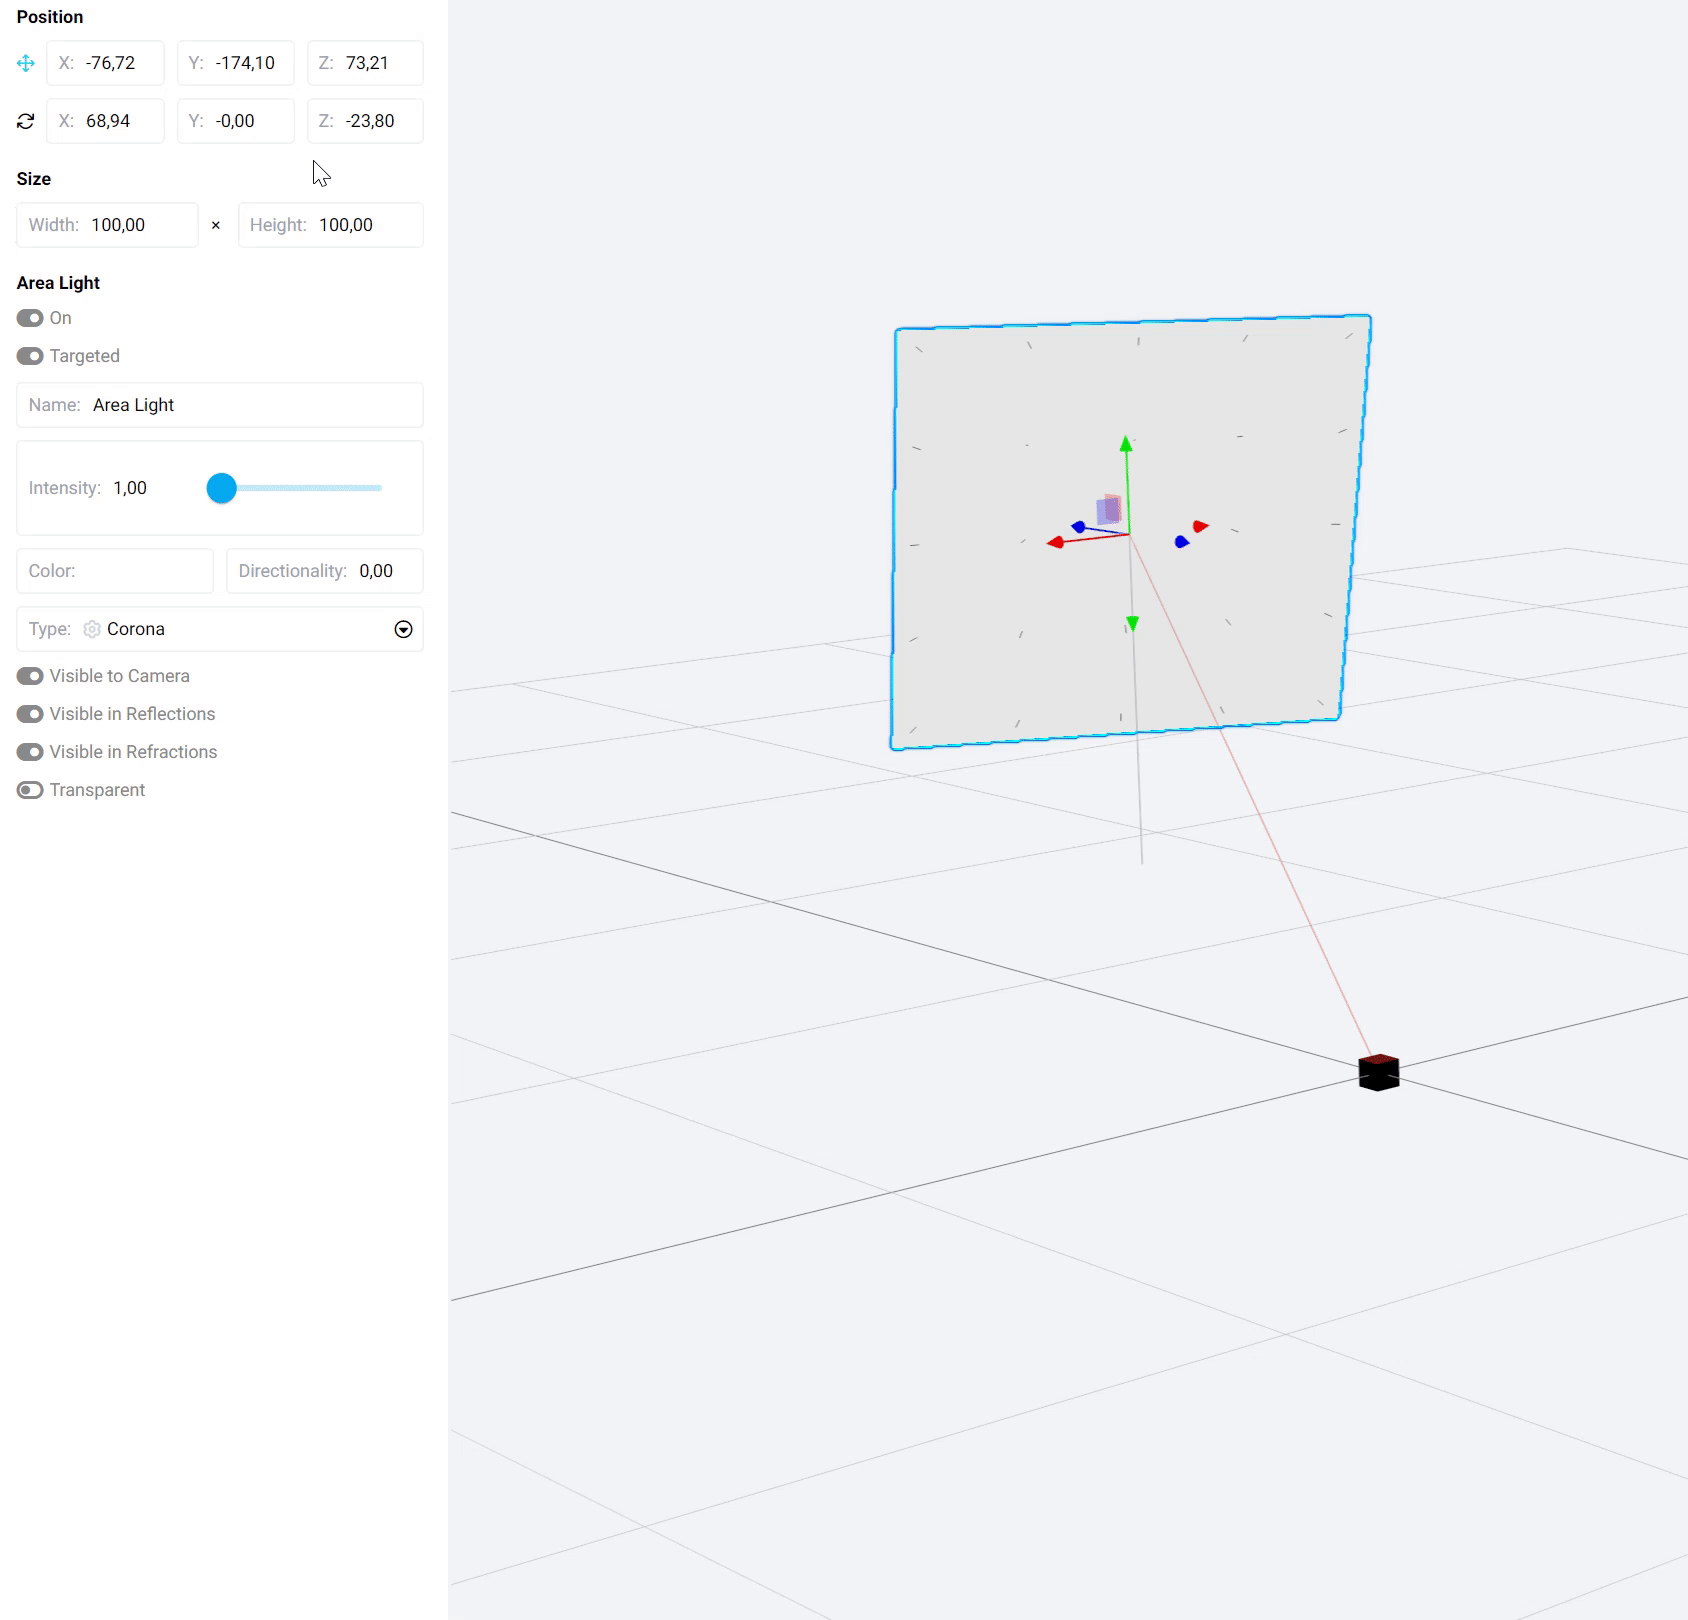
Task: Click the red left-pointing gizmo arrow
Action: (x=1055, y=542)
